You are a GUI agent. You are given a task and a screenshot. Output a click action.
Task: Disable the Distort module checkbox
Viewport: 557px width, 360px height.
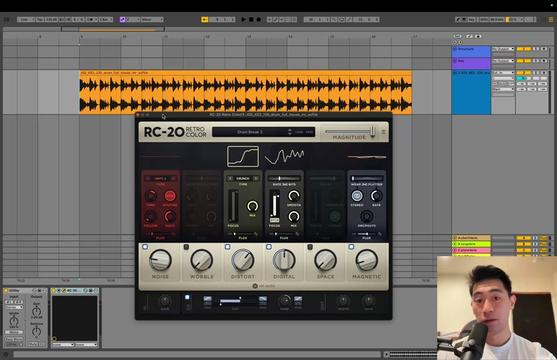(227, 247)
